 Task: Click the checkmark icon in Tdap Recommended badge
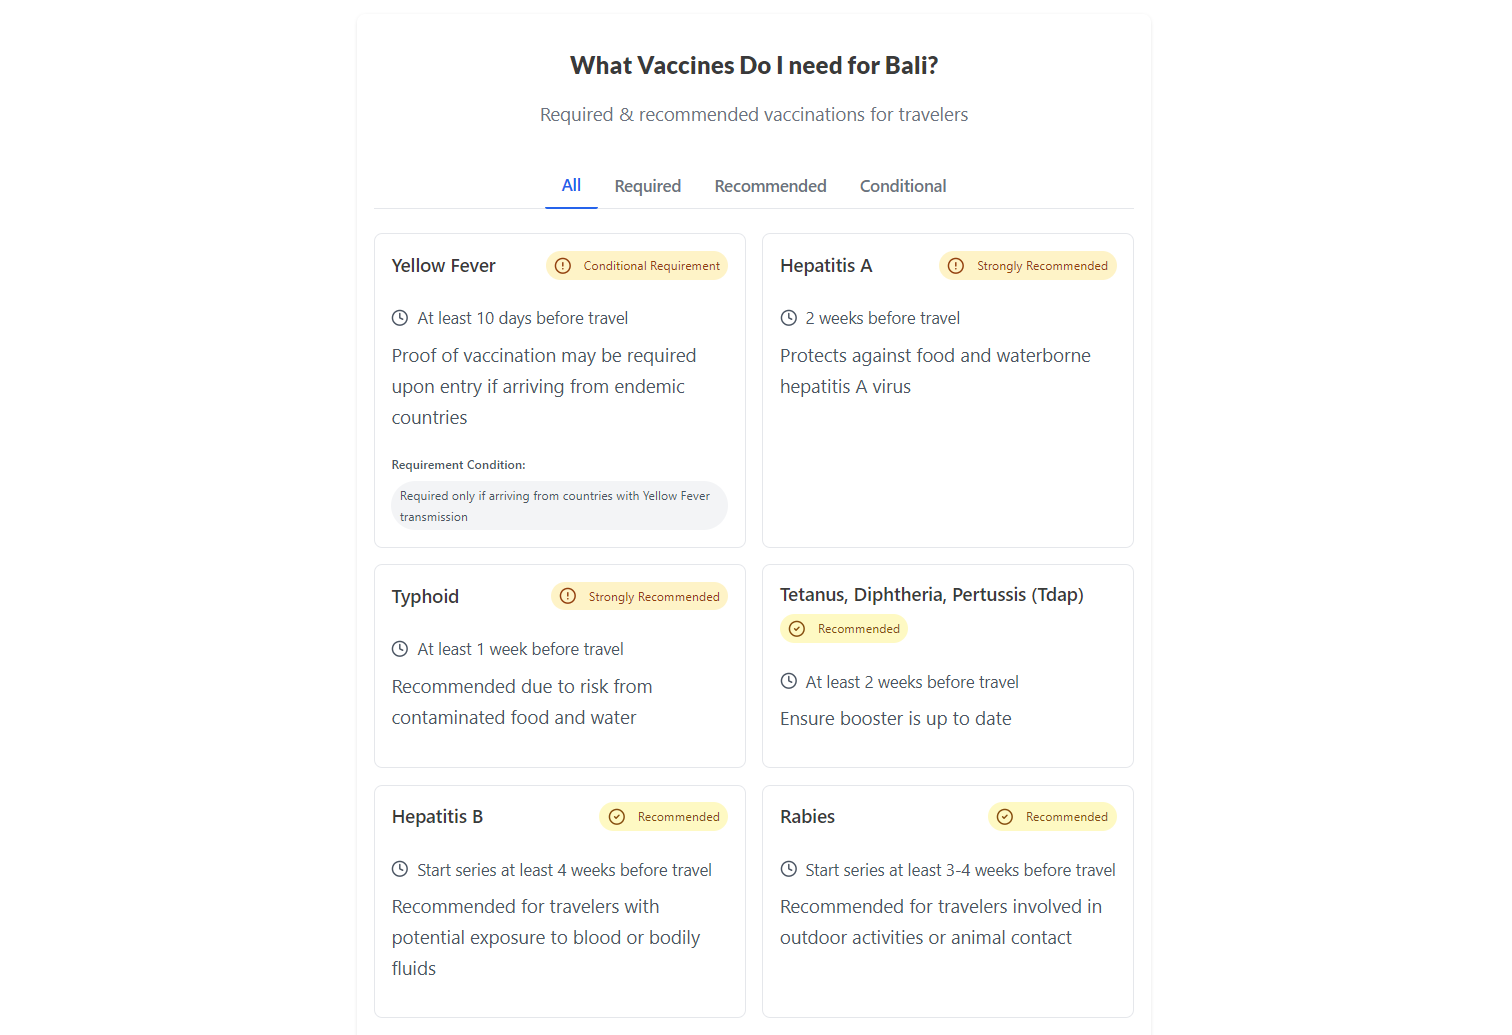797,629
